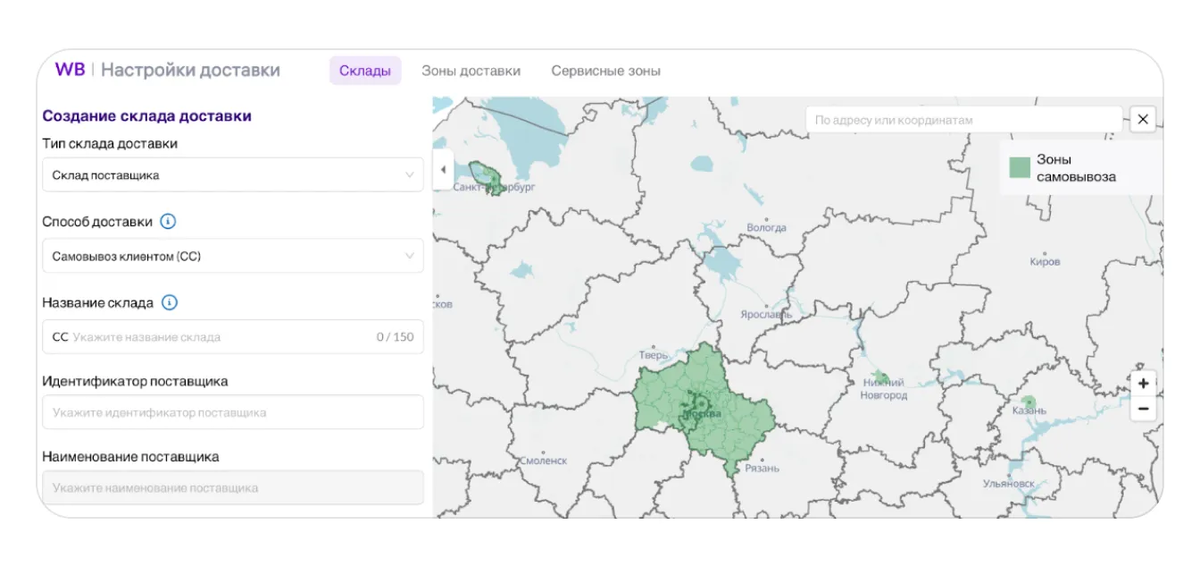Viewport: 1200px width, 567px height.
Task: Click the Тверь map label
Action: tap(653, 354)
